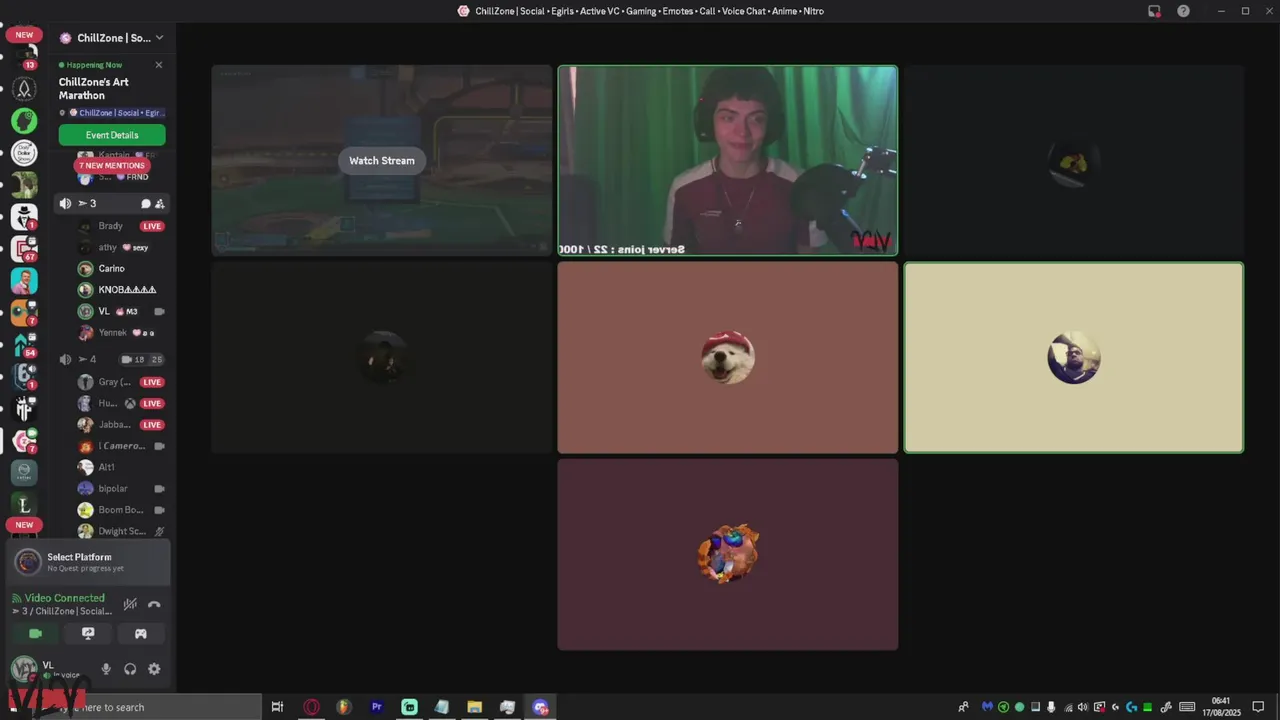Select user Alt1 in channel 4
The image size is (1280, 720).
tap(122, 467)
